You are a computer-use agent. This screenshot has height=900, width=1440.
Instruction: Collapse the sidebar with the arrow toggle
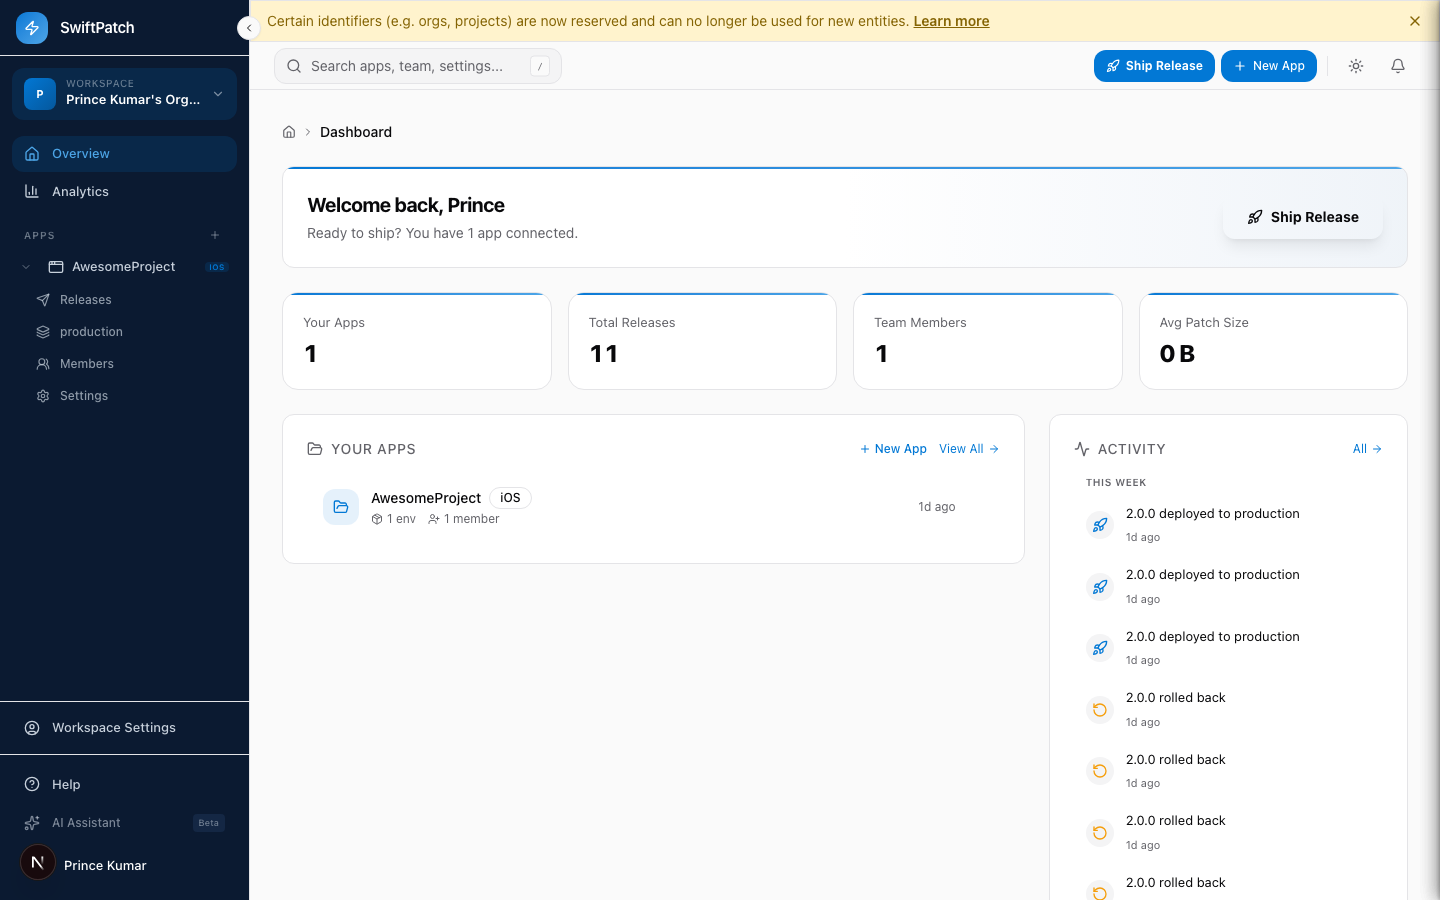[x=249, y=28]
